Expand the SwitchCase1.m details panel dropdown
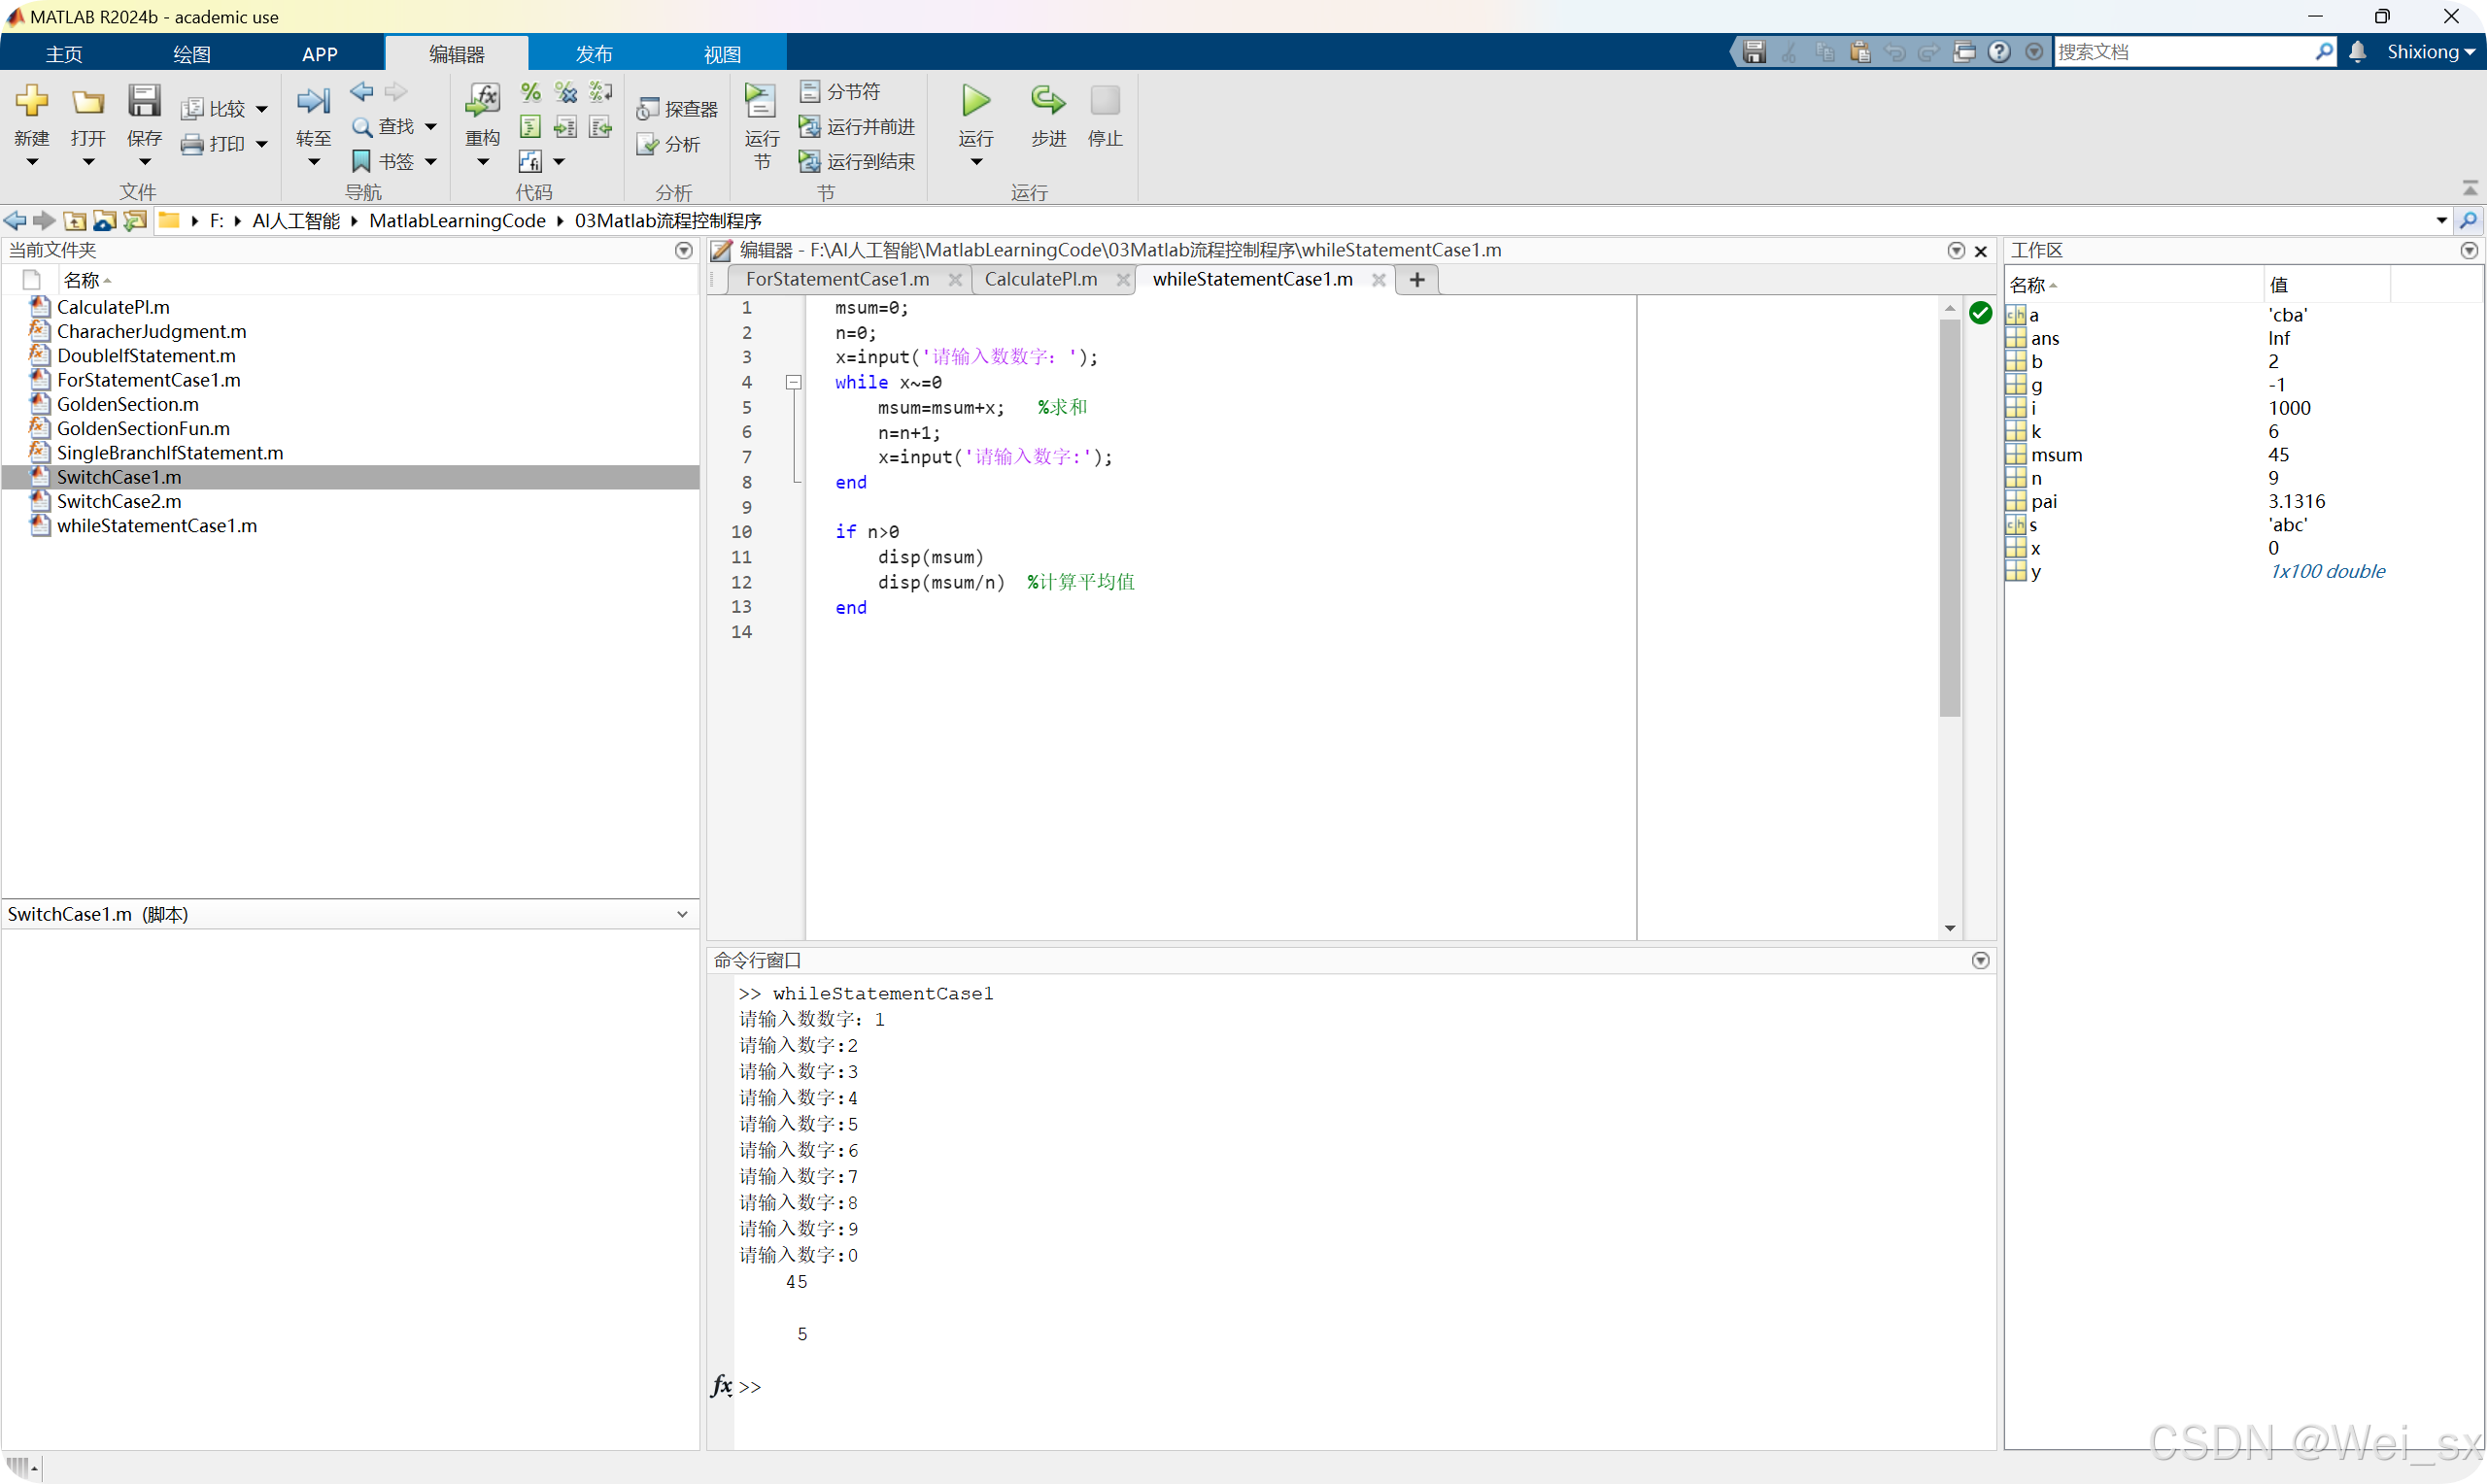The image size is (2487, 1484). point(682,914)
